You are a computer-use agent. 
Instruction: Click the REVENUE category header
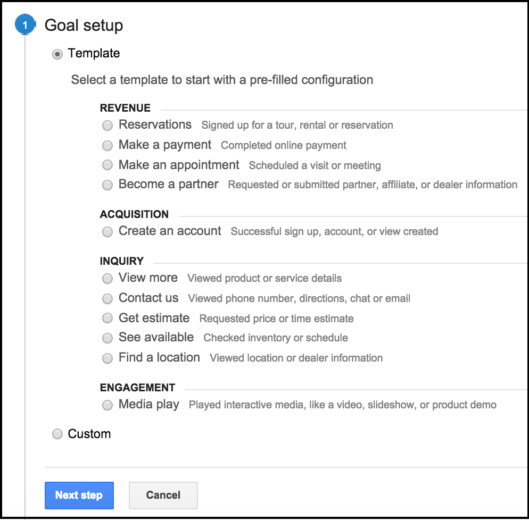coord(125,108)
